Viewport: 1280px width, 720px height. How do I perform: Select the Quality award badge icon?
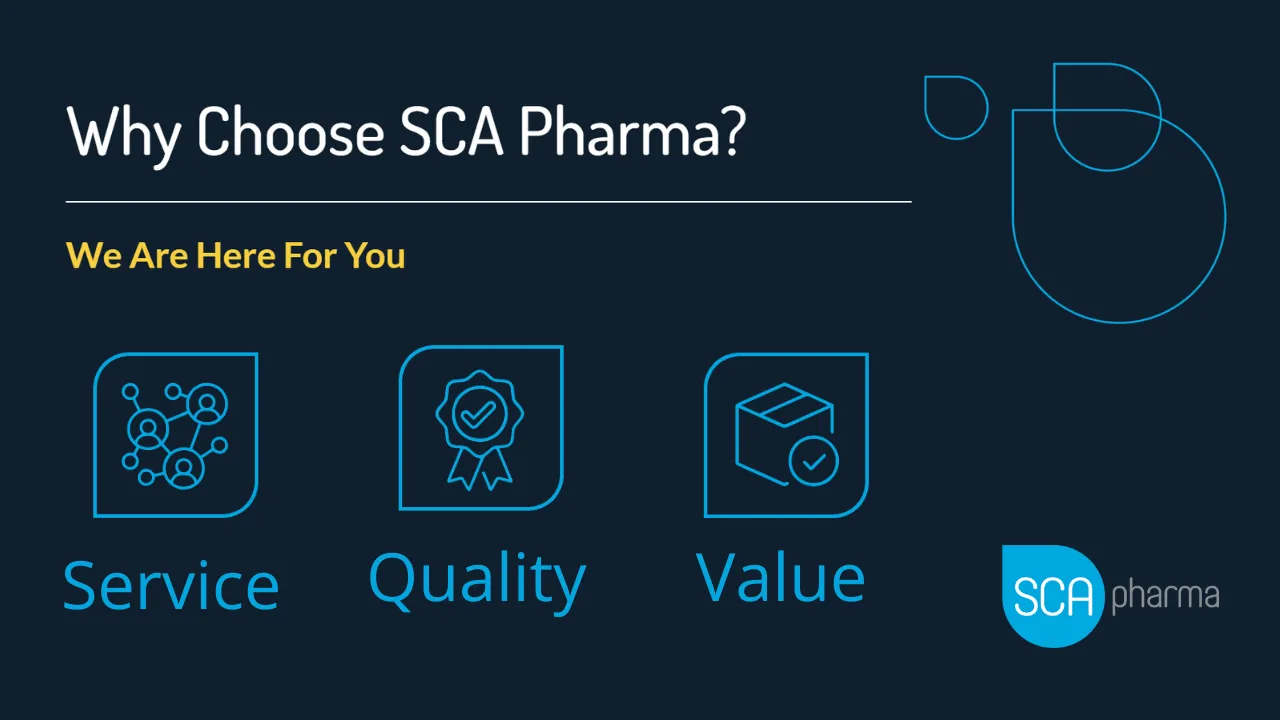tap(481, 428)
